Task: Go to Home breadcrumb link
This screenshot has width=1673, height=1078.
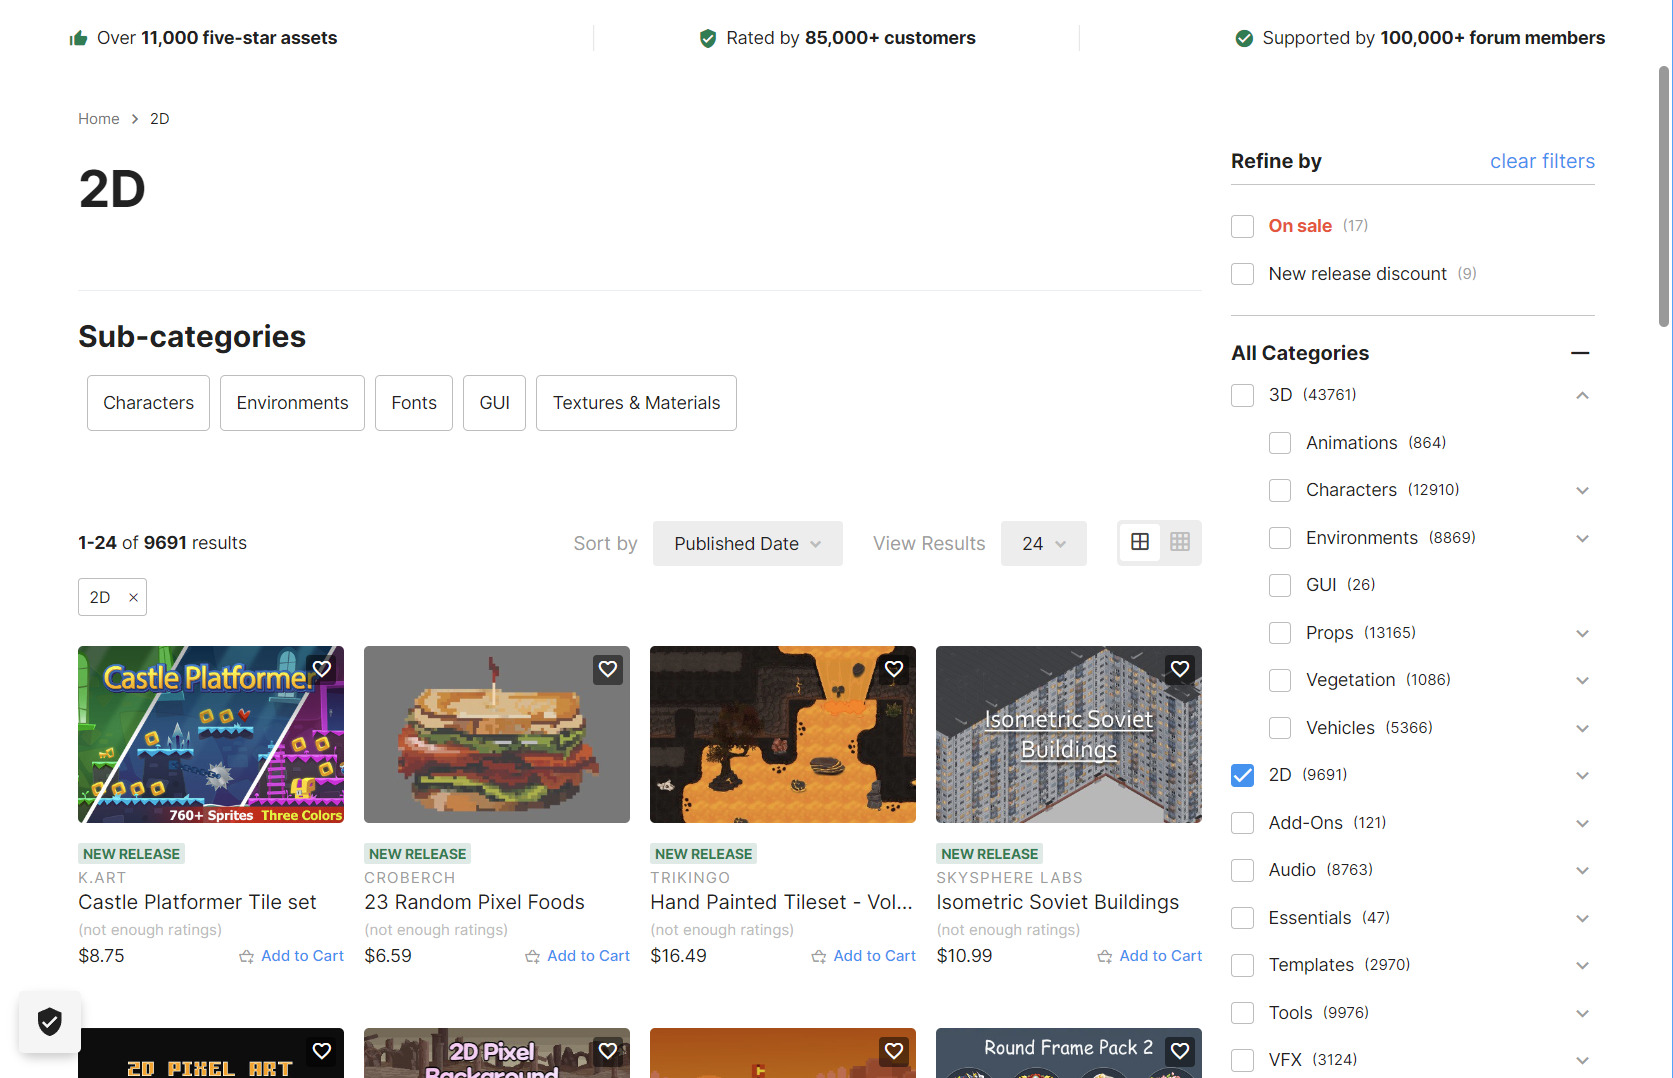Action: (99, 119)
